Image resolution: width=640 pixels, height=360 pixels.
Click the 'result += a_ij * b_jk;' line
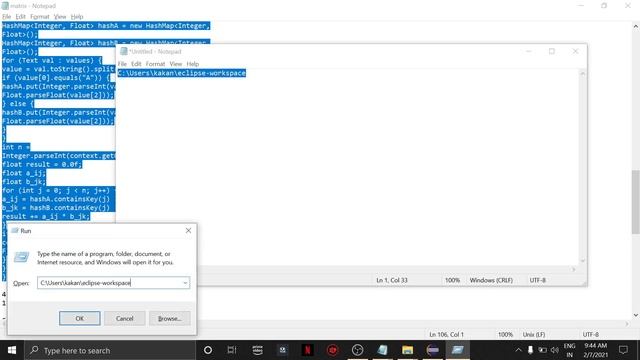click(x=46, y=216)
